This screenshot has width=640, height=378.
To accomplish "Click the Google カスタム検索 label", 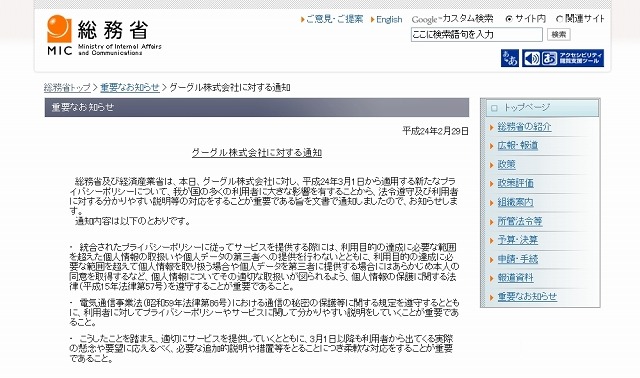I will (x=452, y=19).
